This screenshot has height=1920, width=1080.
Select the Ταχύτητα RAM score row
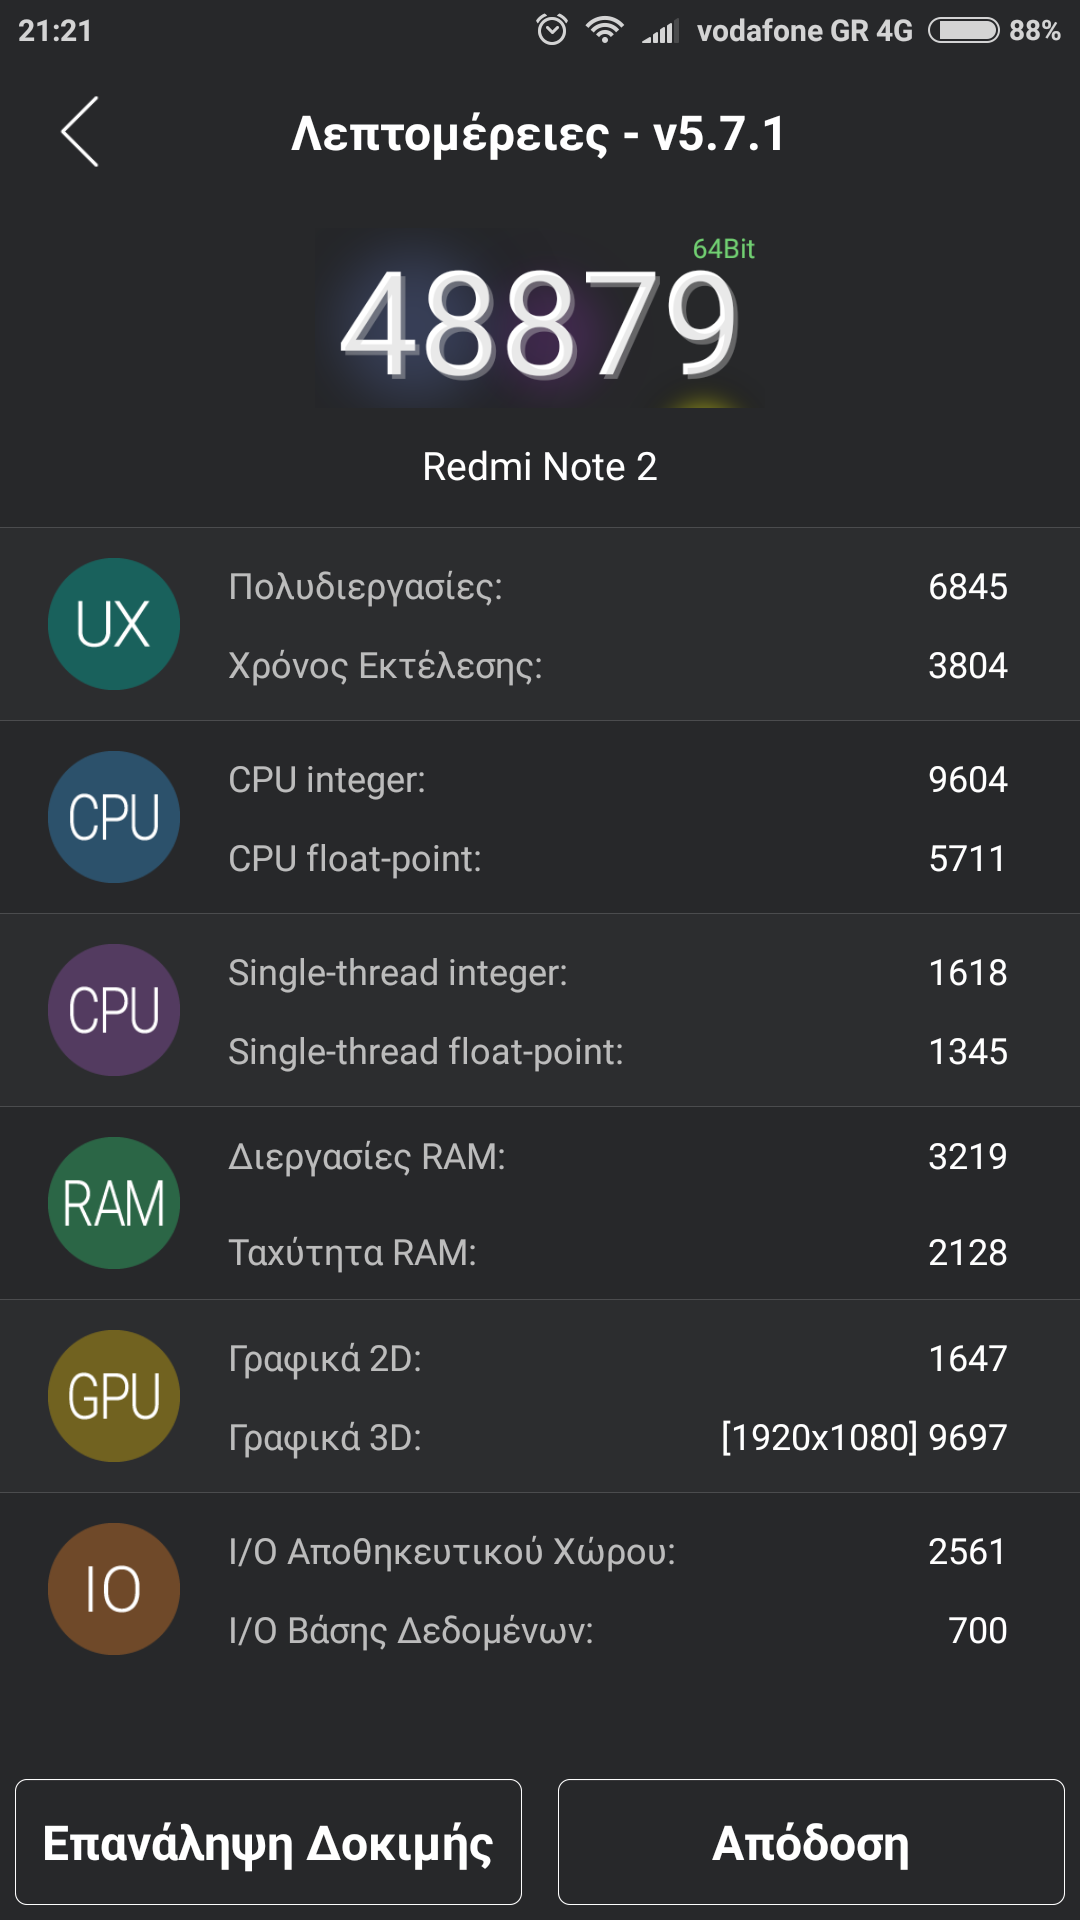617,1253
